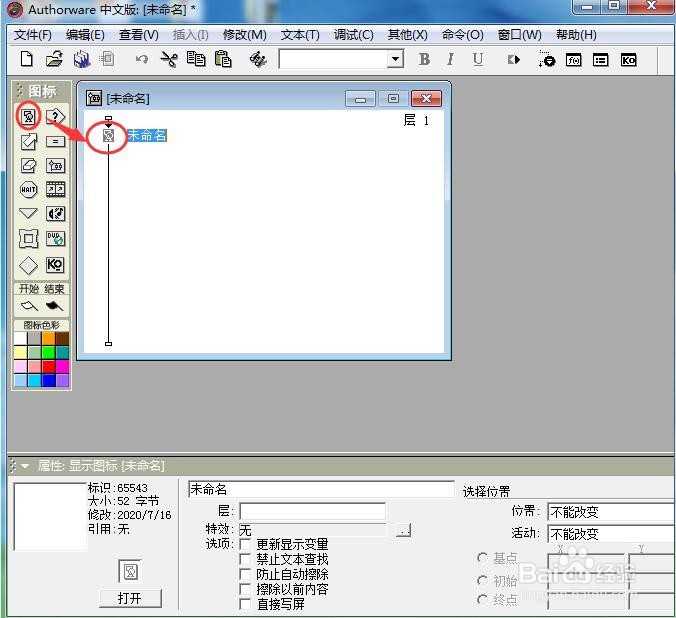Image resolution: width=676 pixels, height=618 pixels.
Task: Click the Cut scissors icon
Action: [169, 59]
